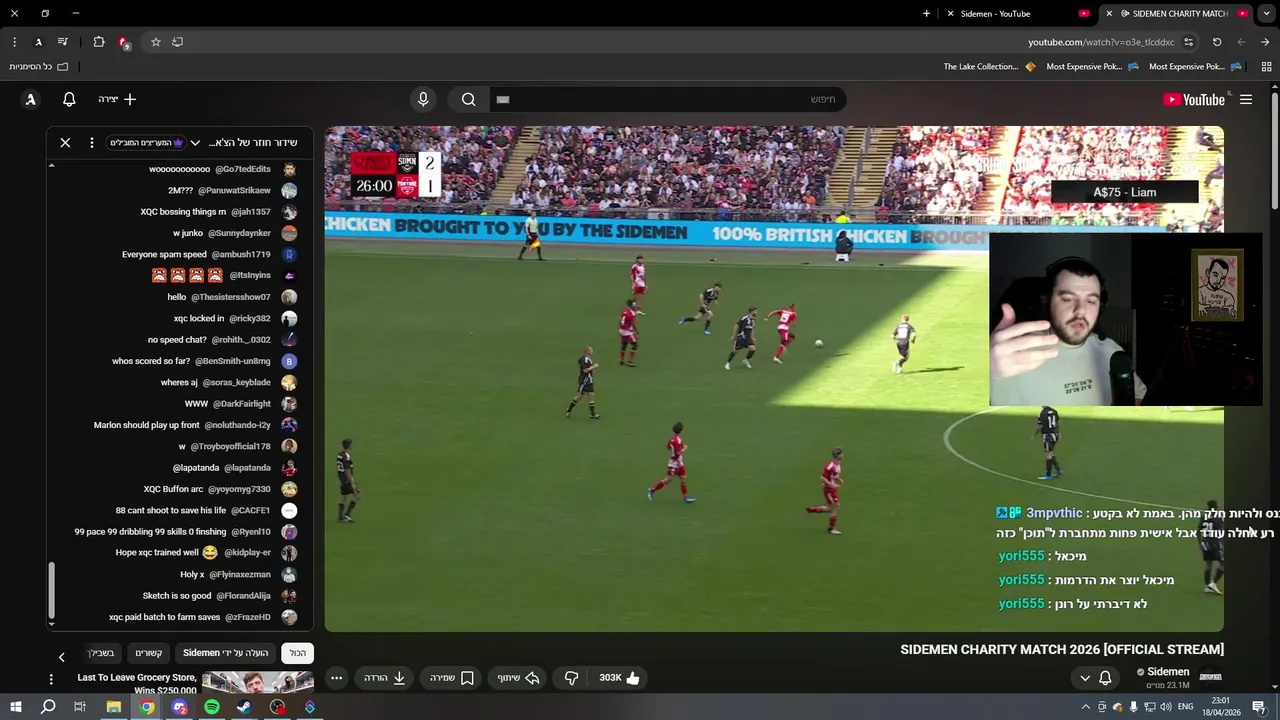Open the Chrome three-dot menu

point(14,42)
